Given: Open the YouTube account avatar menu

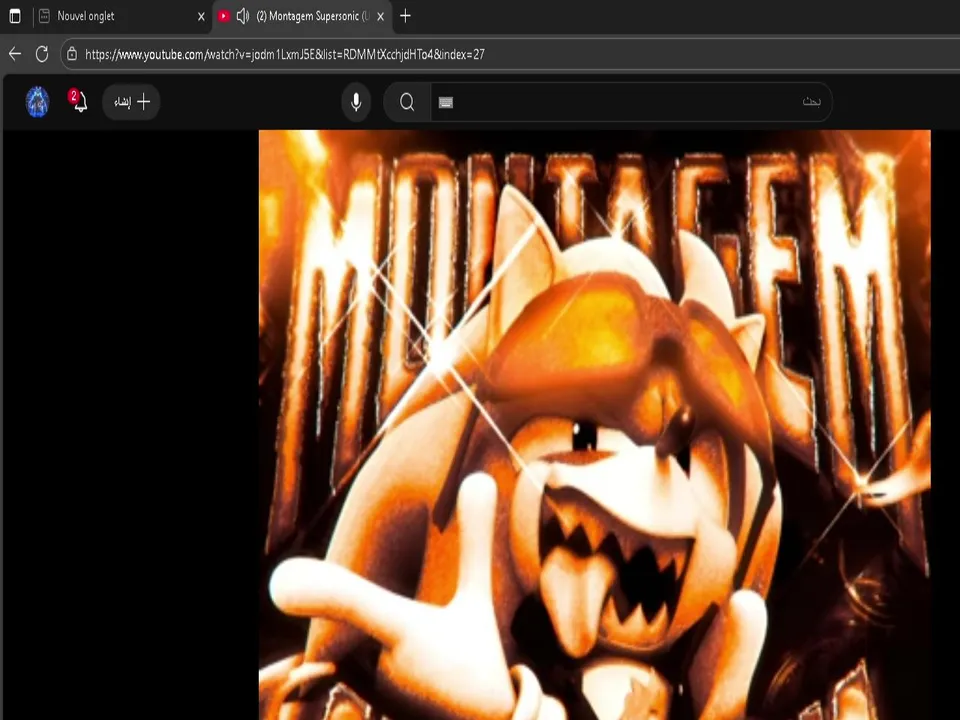Looking at the screenshot, I should point(37,102).
